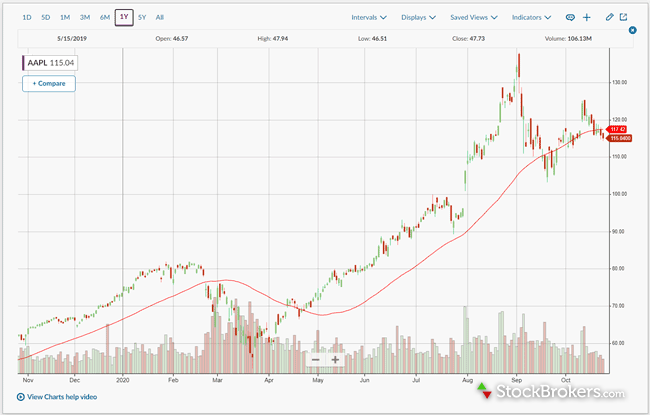Viewport: 650px width, 415px height.
Task: Switch to 3M time range
Action: (85, 17)
